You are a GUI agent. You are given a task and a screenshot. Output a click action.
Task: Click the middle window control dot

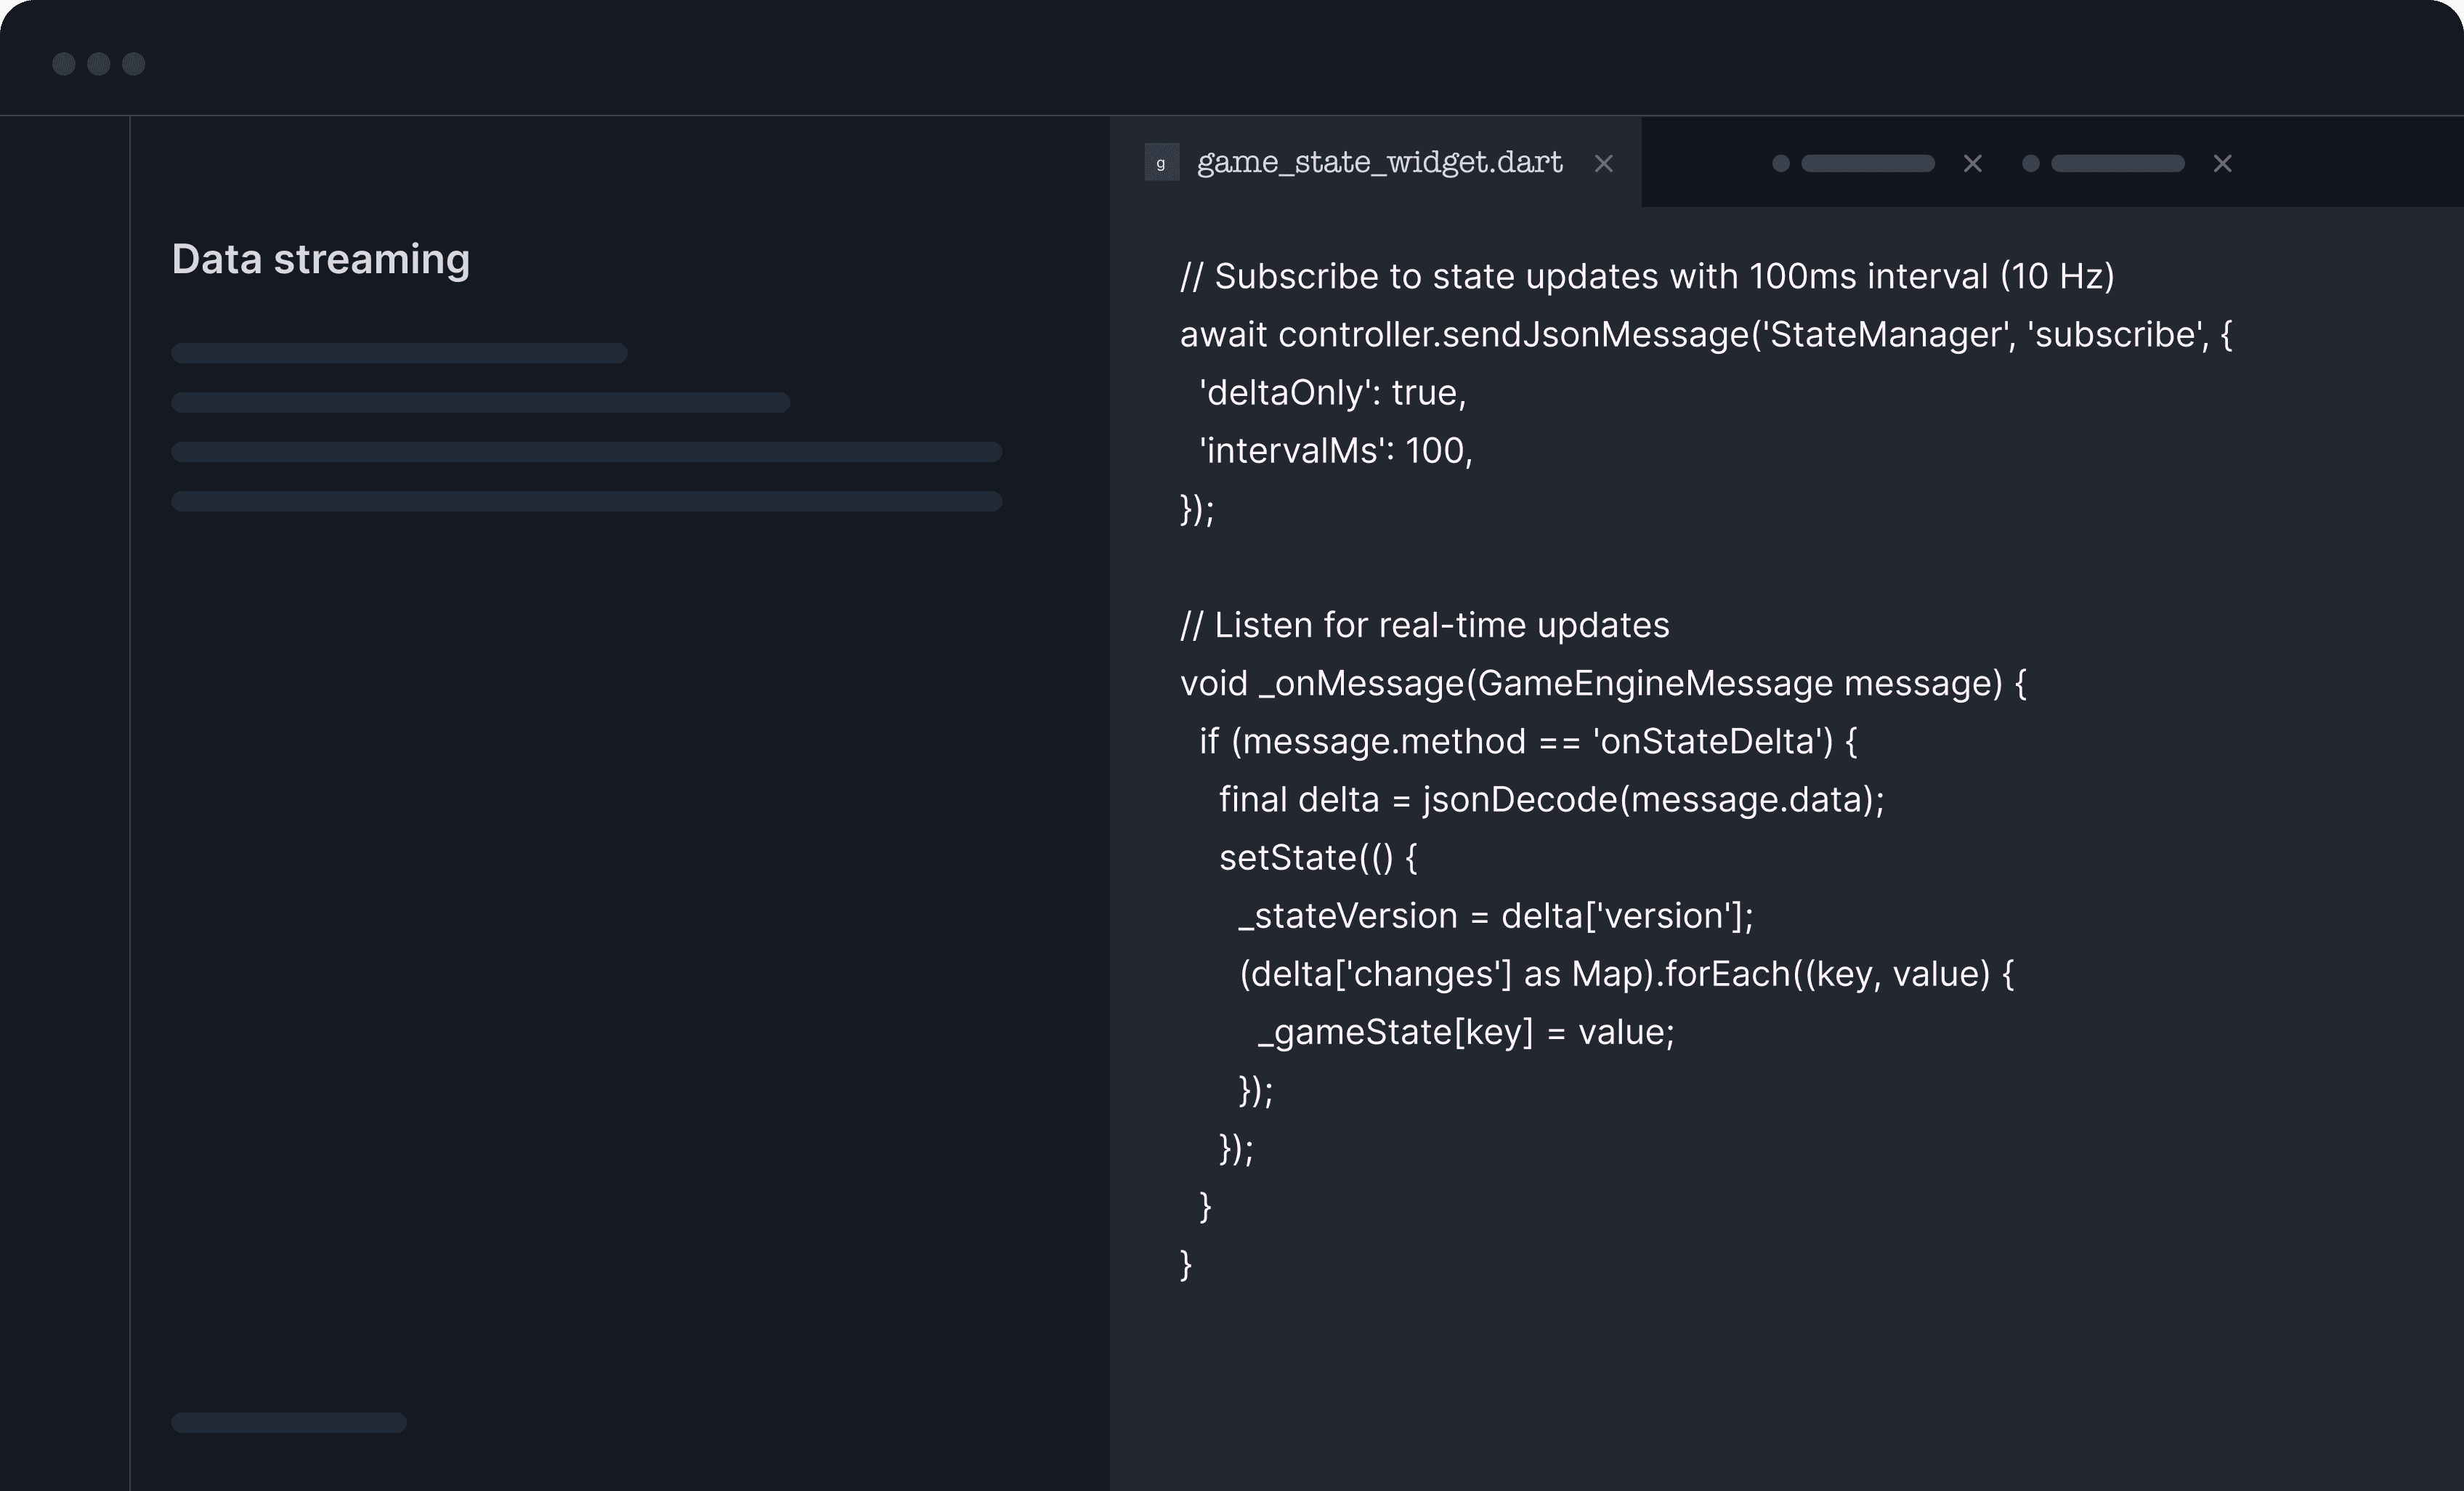[x=99, y=64]
